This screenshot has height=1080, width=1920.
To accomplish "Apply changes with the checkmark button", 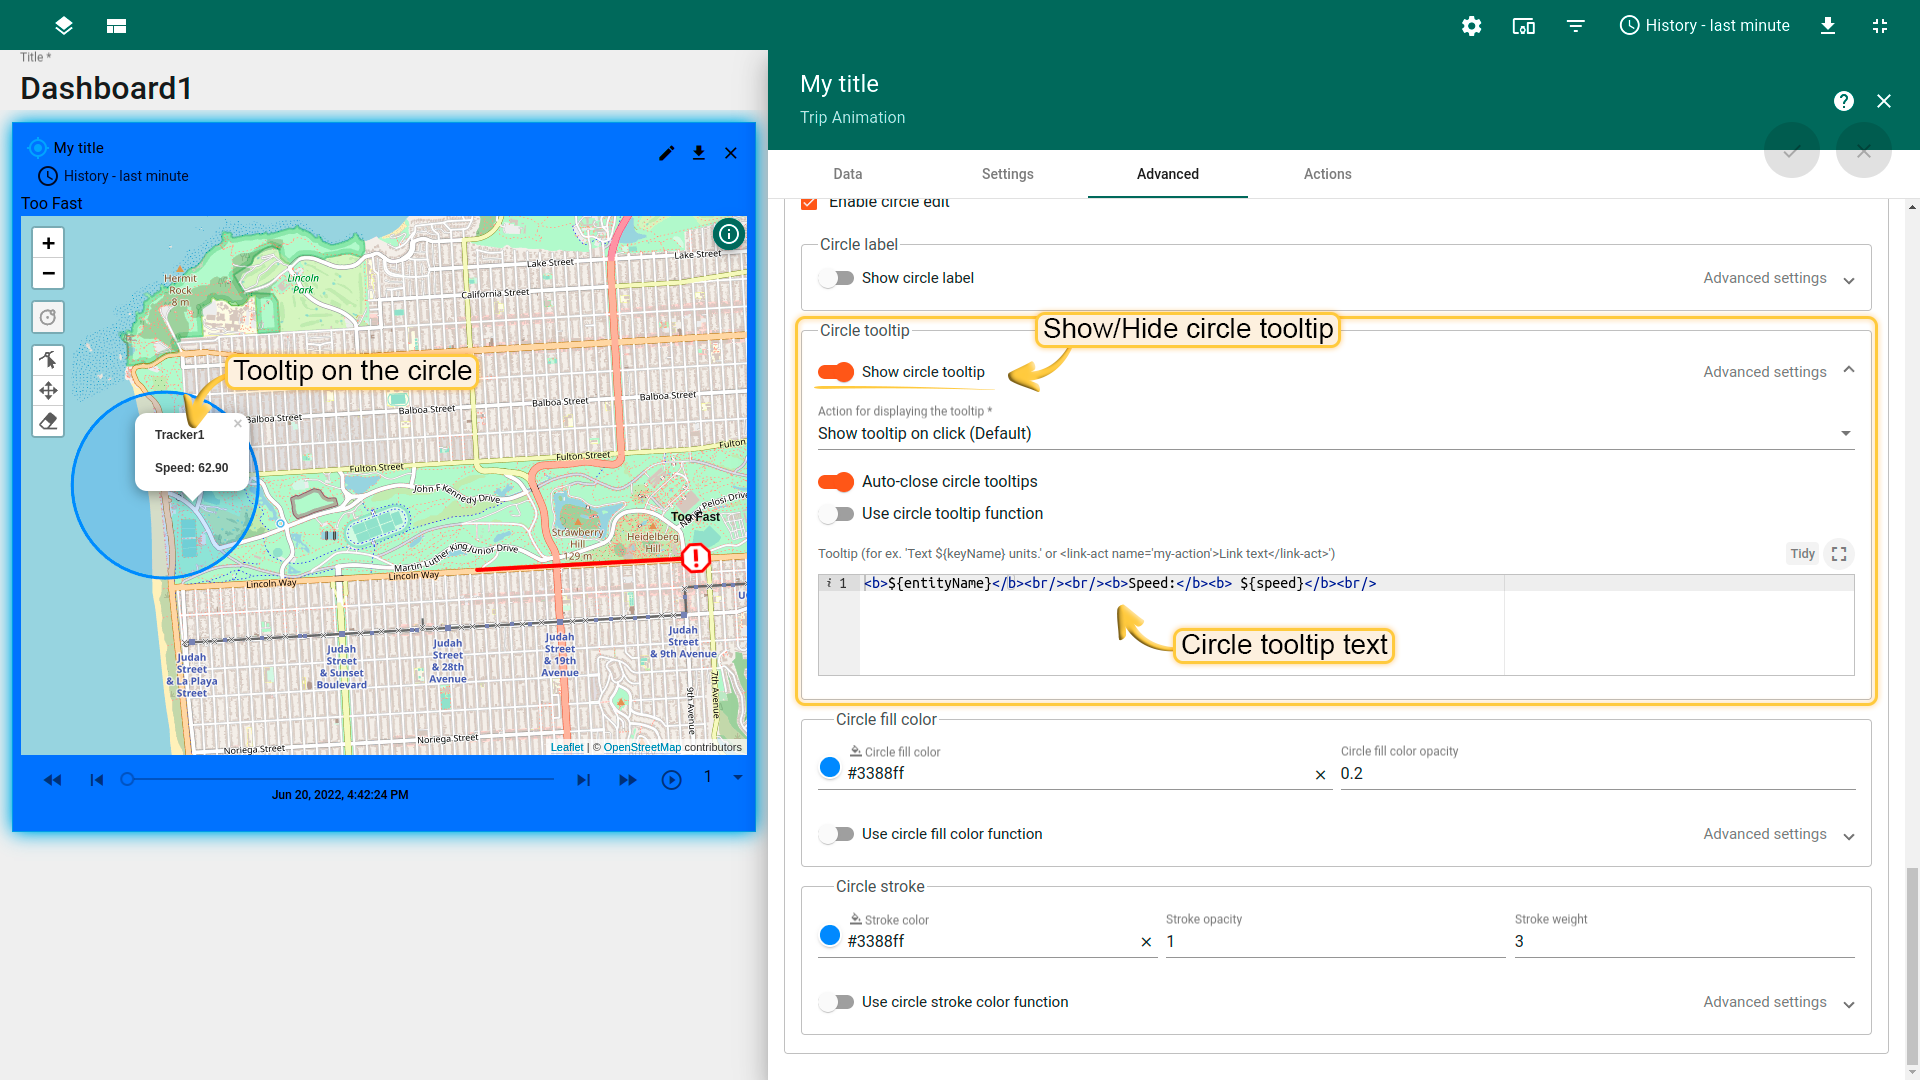I will pos(1792,152).
